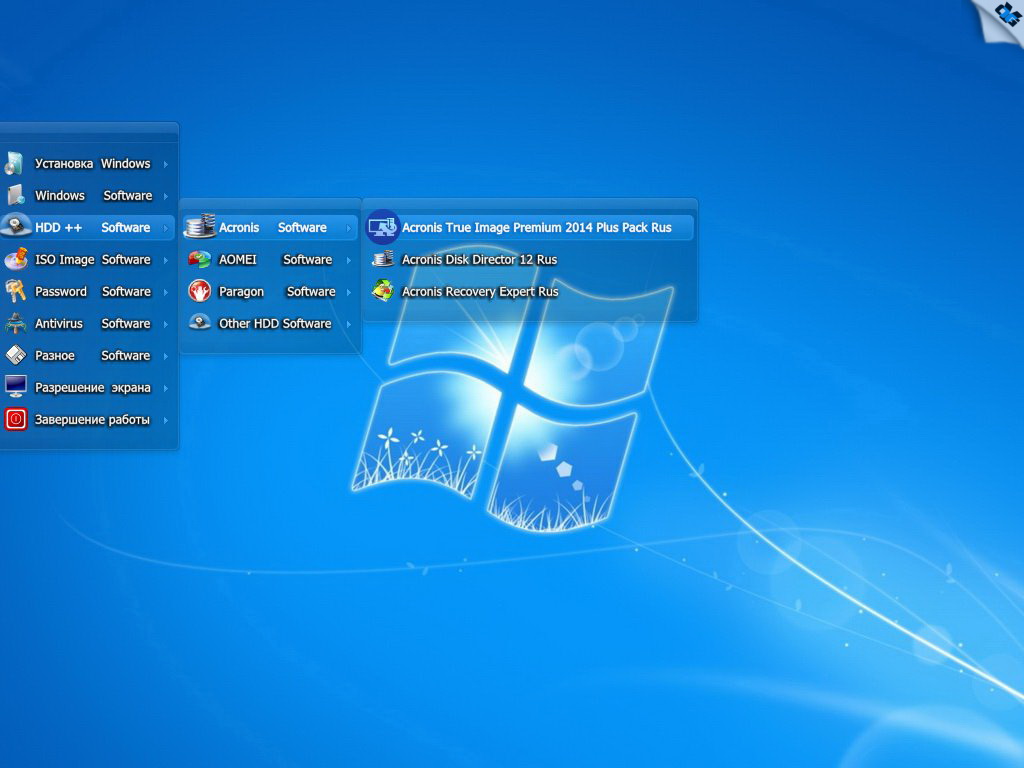Open the AOMEI Software submenu entry
Viewport: 1024px width, 768px height.
coord(270,259)
